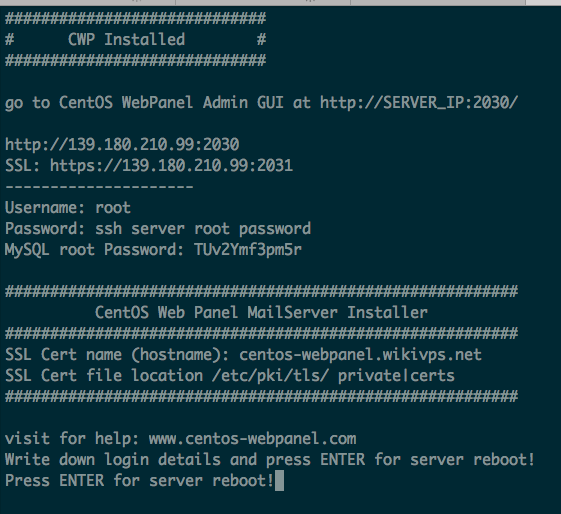Viewport: 561px width, 514px height.
Task: Click the www.centos-webpanel.com help address
Action: (252, 439)
